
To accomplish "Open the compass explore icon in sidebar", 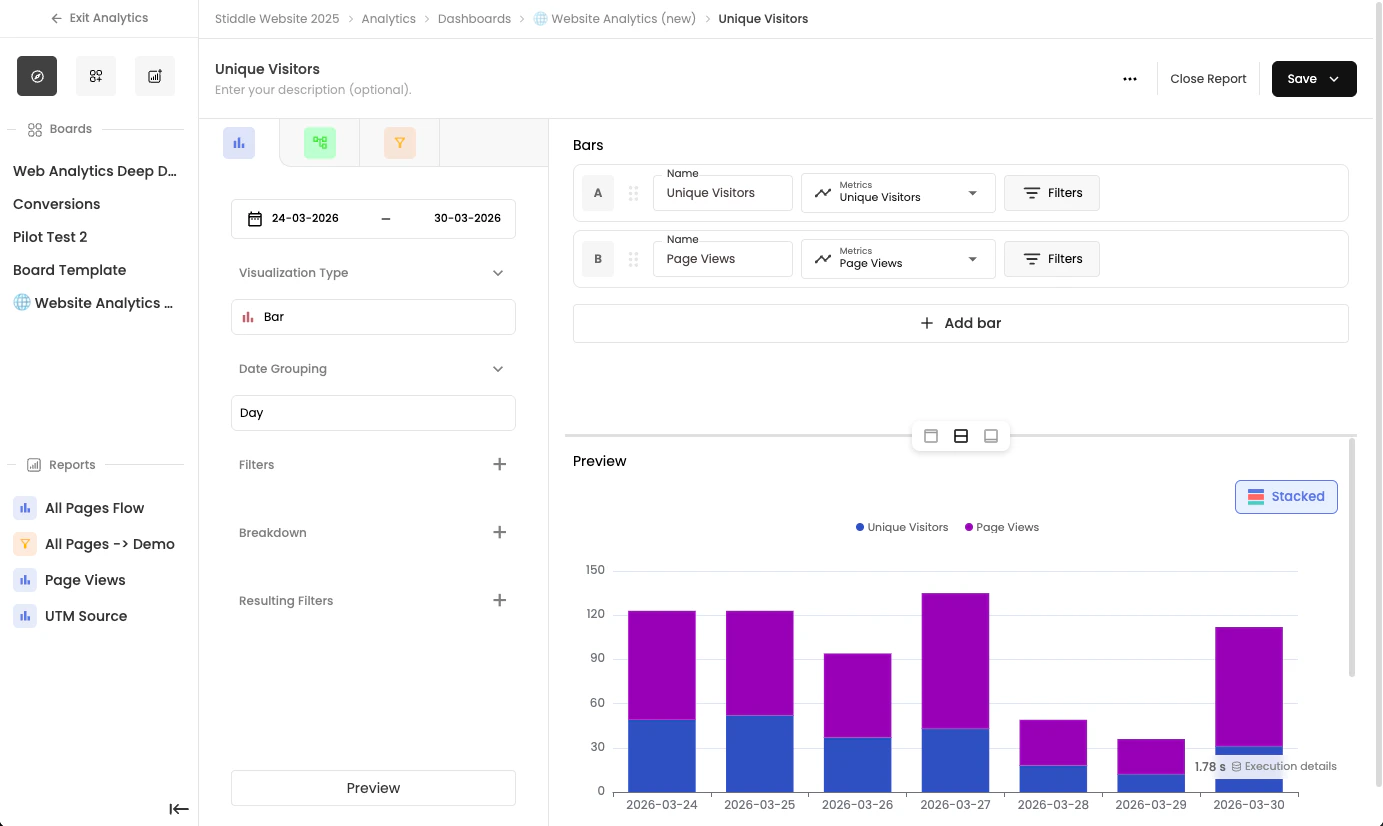I will (37, 76).
